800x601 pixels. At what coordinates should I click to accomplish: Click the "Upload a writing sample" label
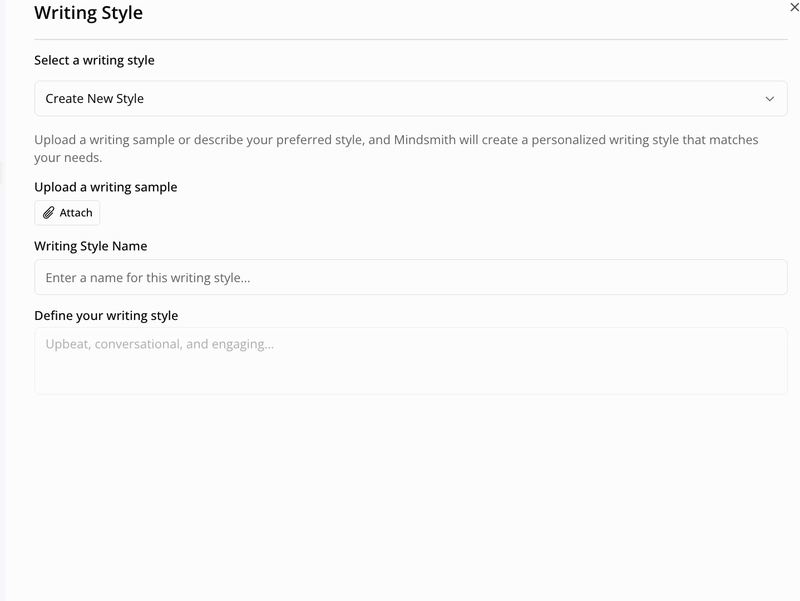pos(105,187)
